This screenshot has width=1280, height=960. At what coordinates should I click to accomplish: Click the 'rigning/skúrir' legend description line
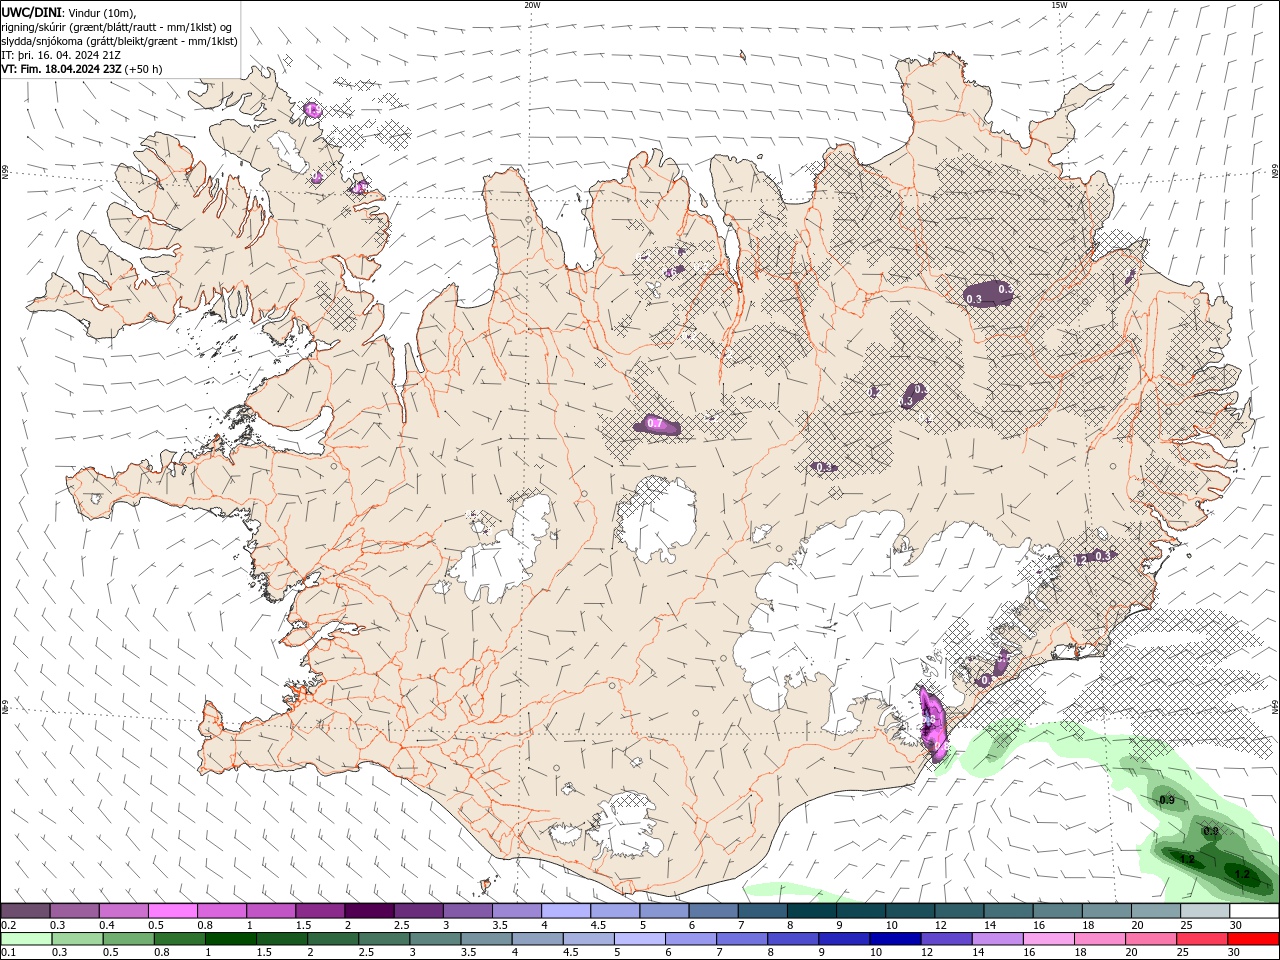[118, 26]
